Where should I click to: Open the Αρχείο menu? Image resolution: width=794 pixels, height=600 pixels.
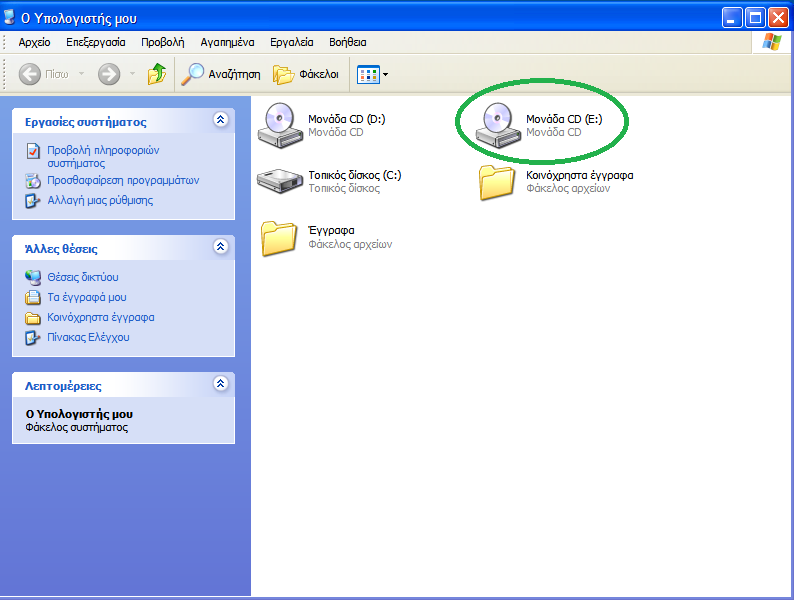pyautogui.click(x=34, y=43)
